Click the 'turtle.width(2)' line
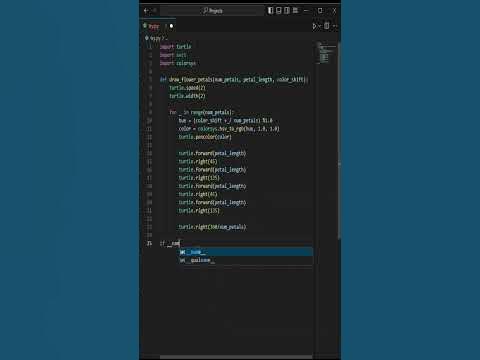The height and width of the screenshot is (360, 480). (x=187, y=96)
